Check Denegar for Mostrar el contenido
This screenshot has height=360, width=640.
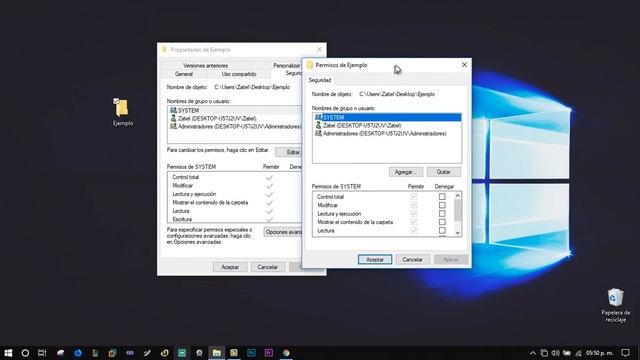pos(442,222)
